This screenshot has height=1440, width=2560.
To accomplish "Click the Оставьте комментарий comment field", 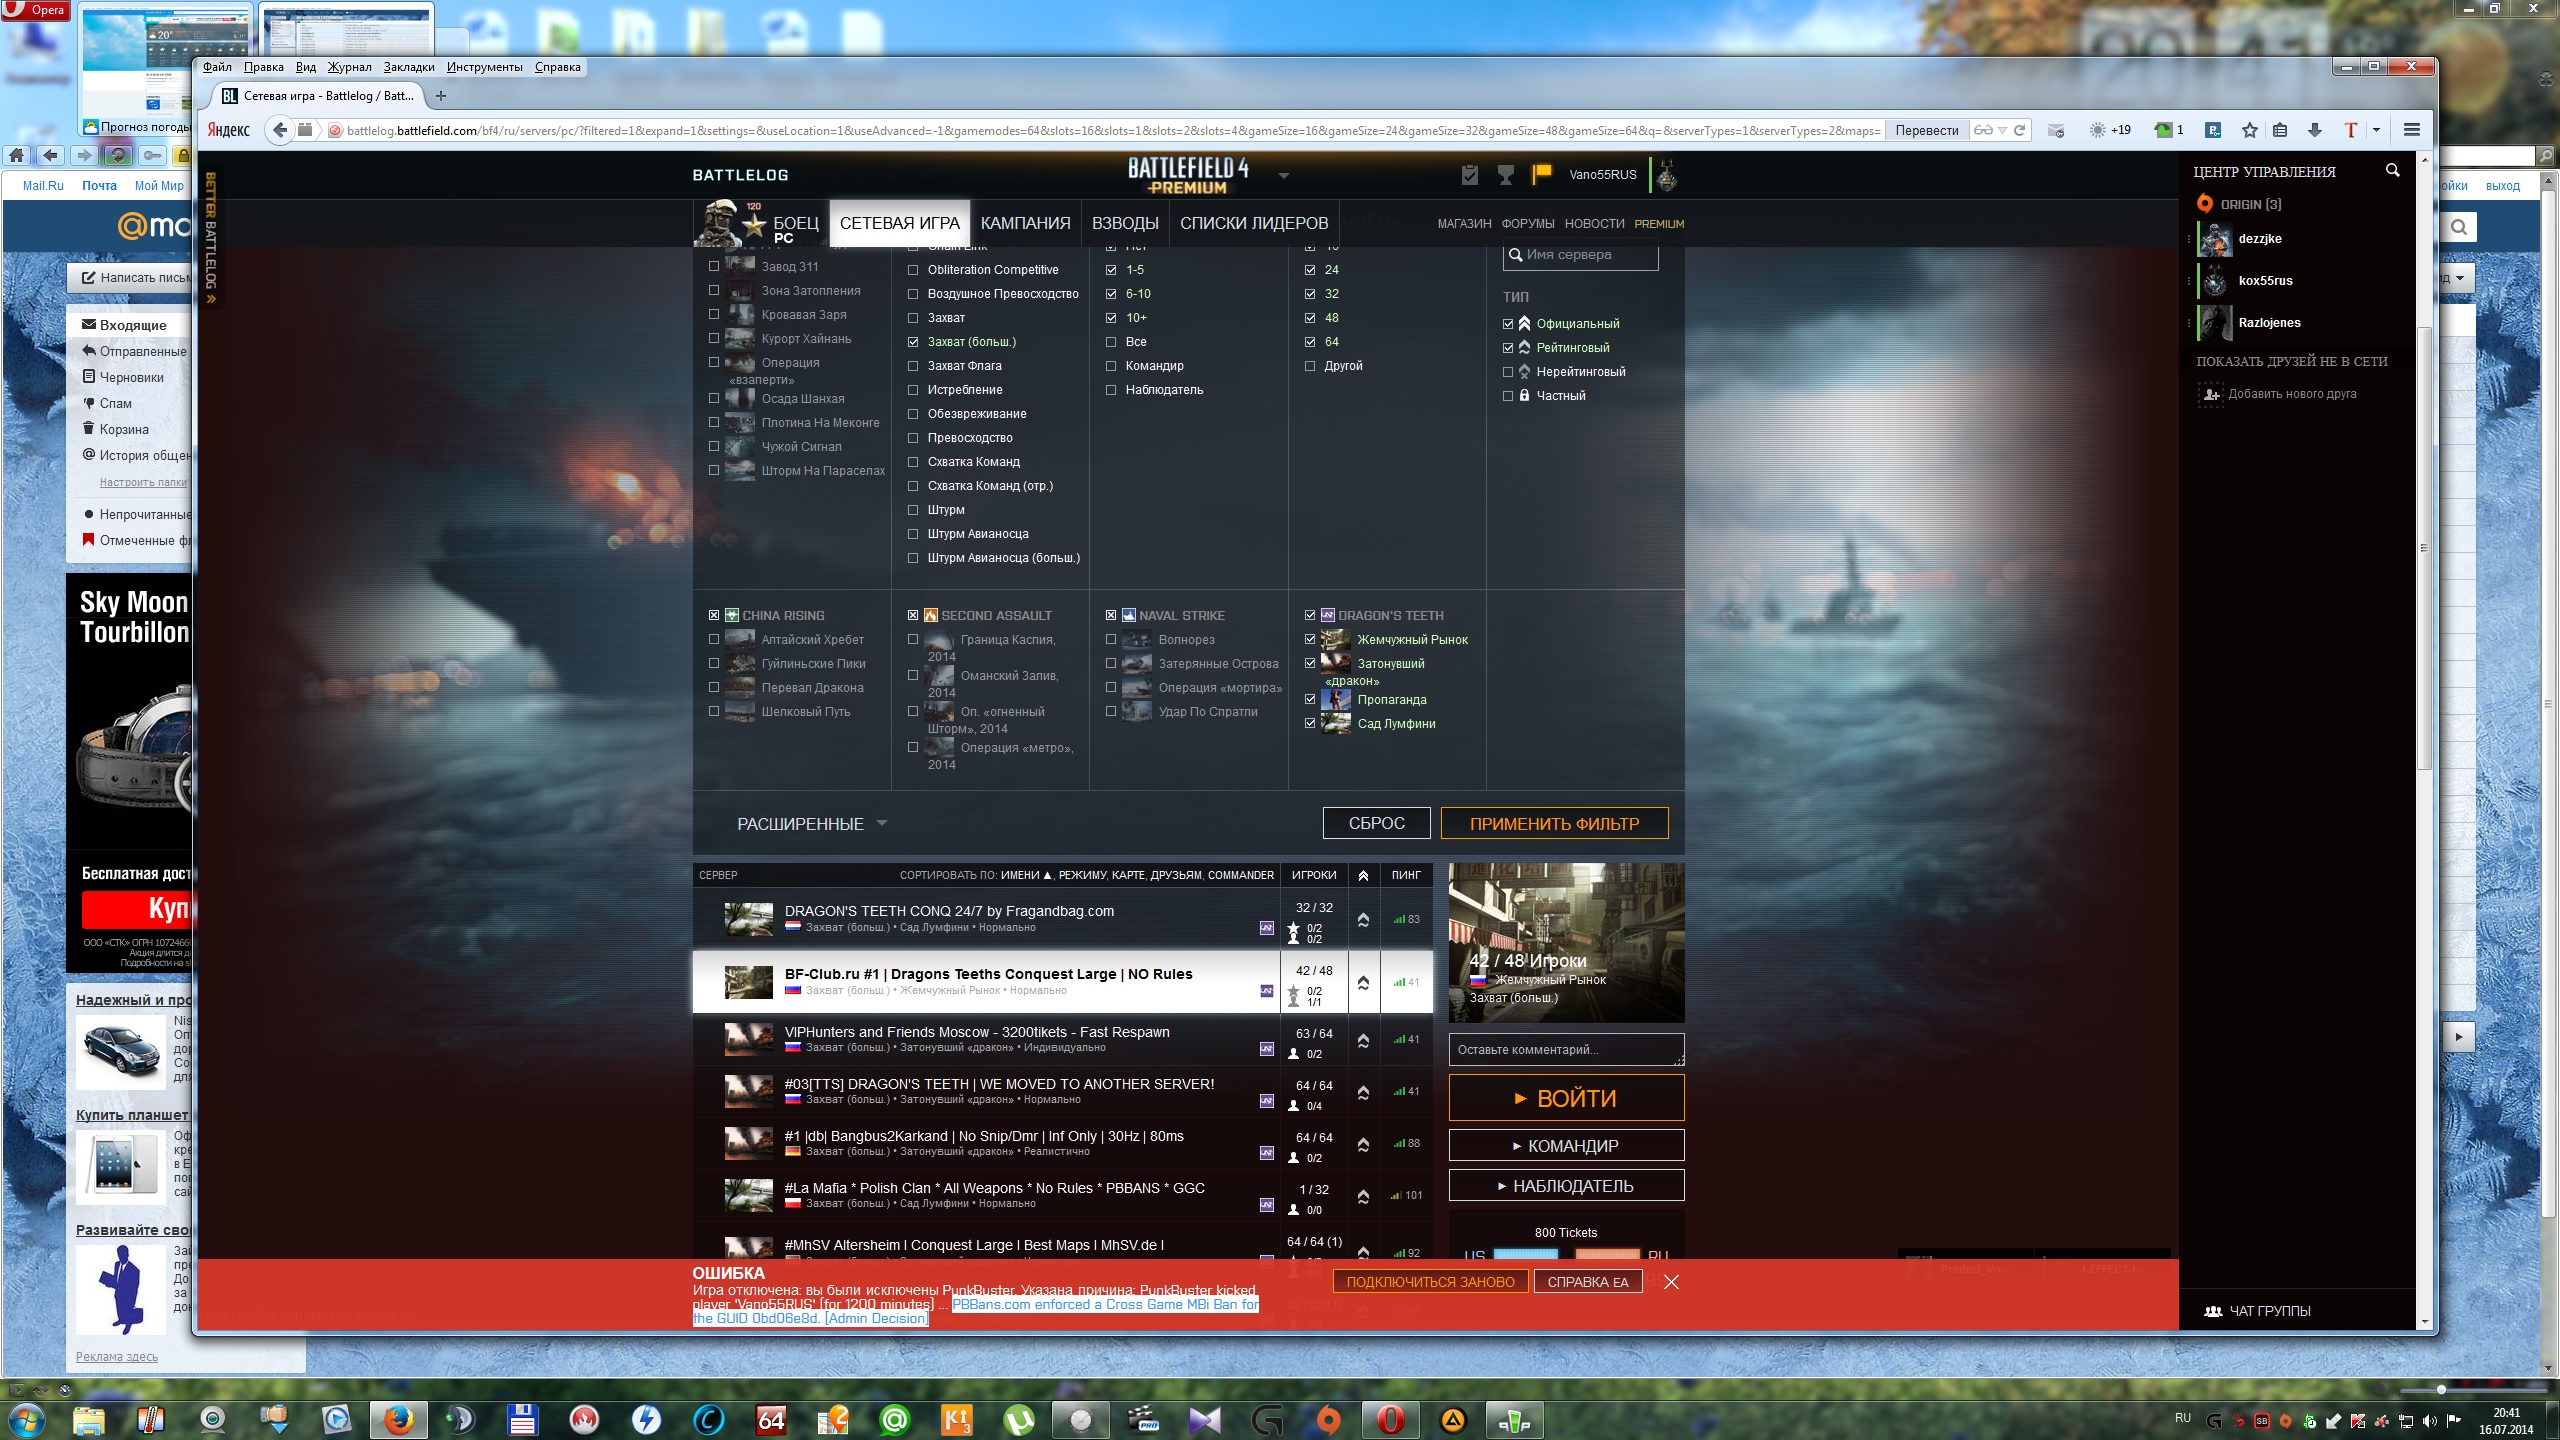I will coord(1566,1049).
